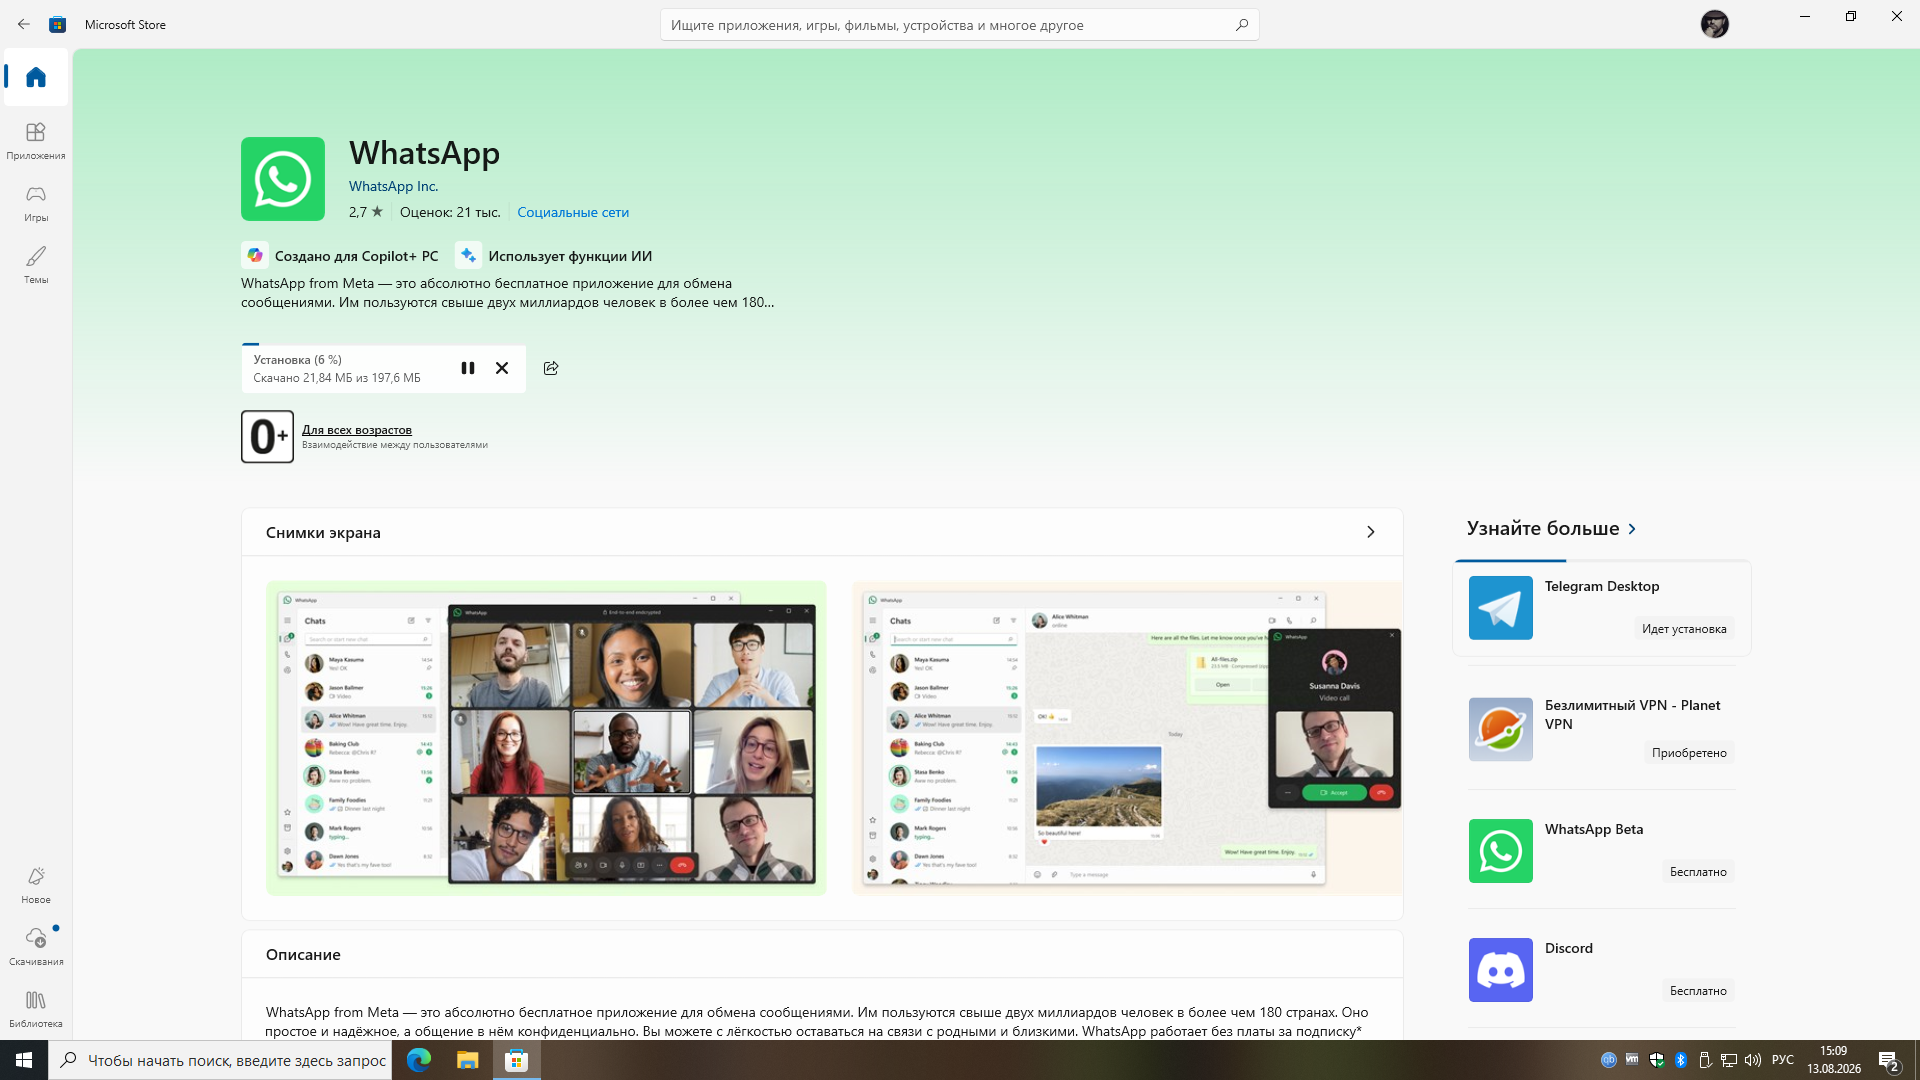1920x1080 pixels.
Task: Expand Узнайте больше with its chevron
Action: tap(1632, 529)
